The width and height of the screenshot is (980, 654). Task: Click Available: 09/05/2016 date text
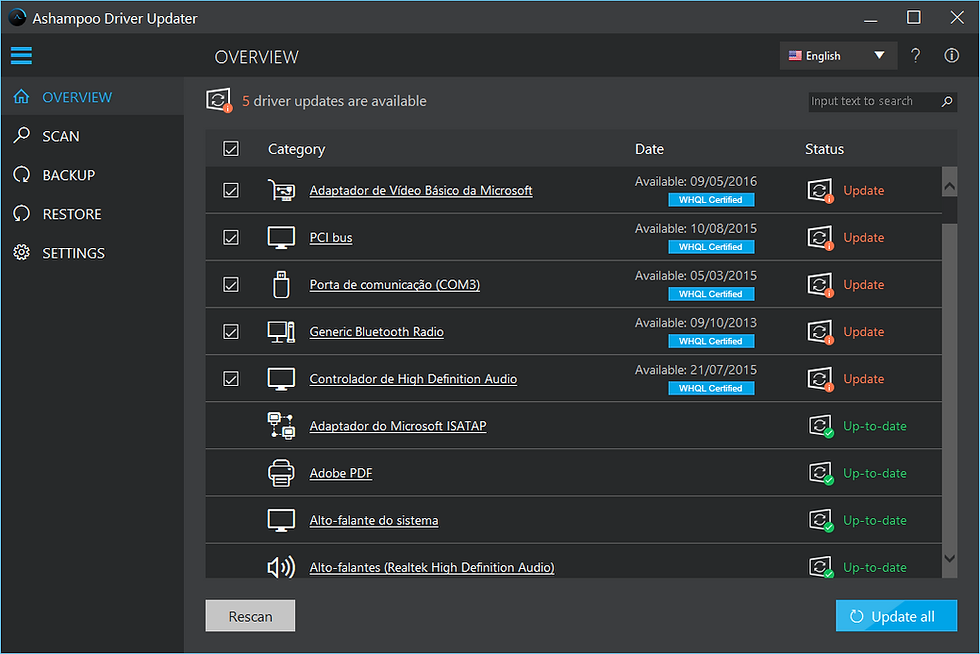click(696, 181)
